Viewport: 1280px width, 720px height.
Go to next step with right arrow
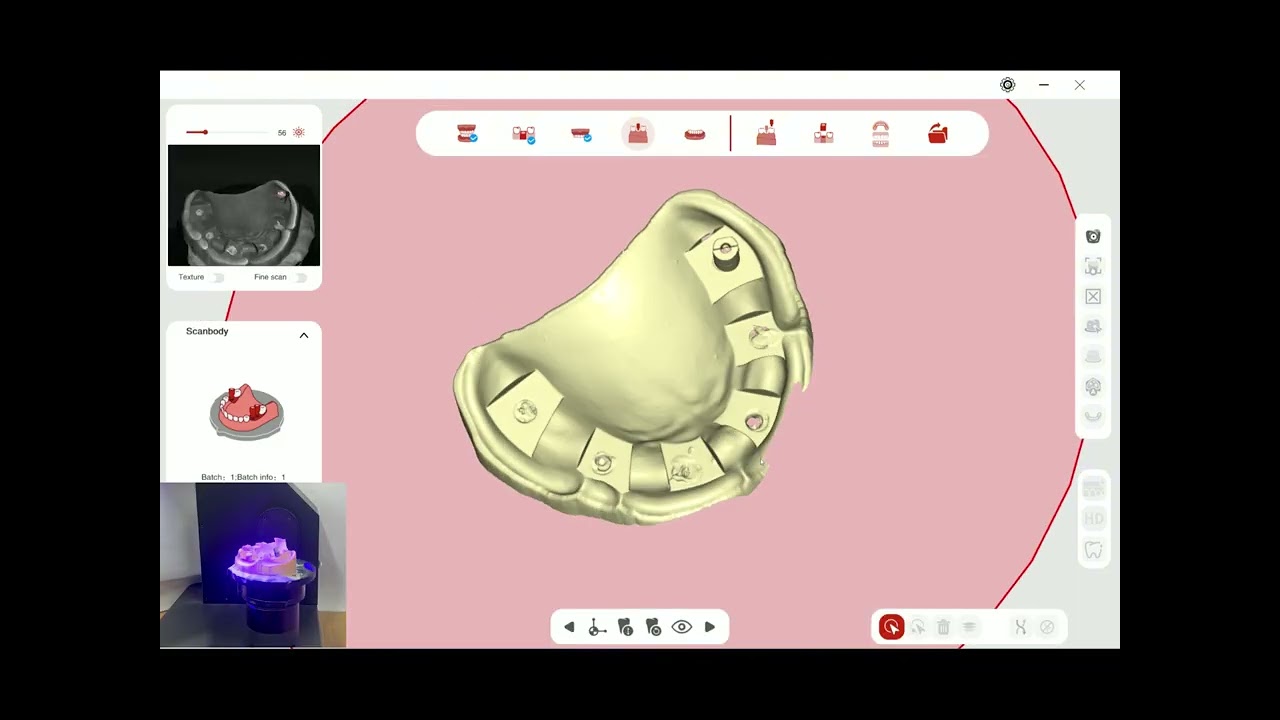[x=710, y=627]
